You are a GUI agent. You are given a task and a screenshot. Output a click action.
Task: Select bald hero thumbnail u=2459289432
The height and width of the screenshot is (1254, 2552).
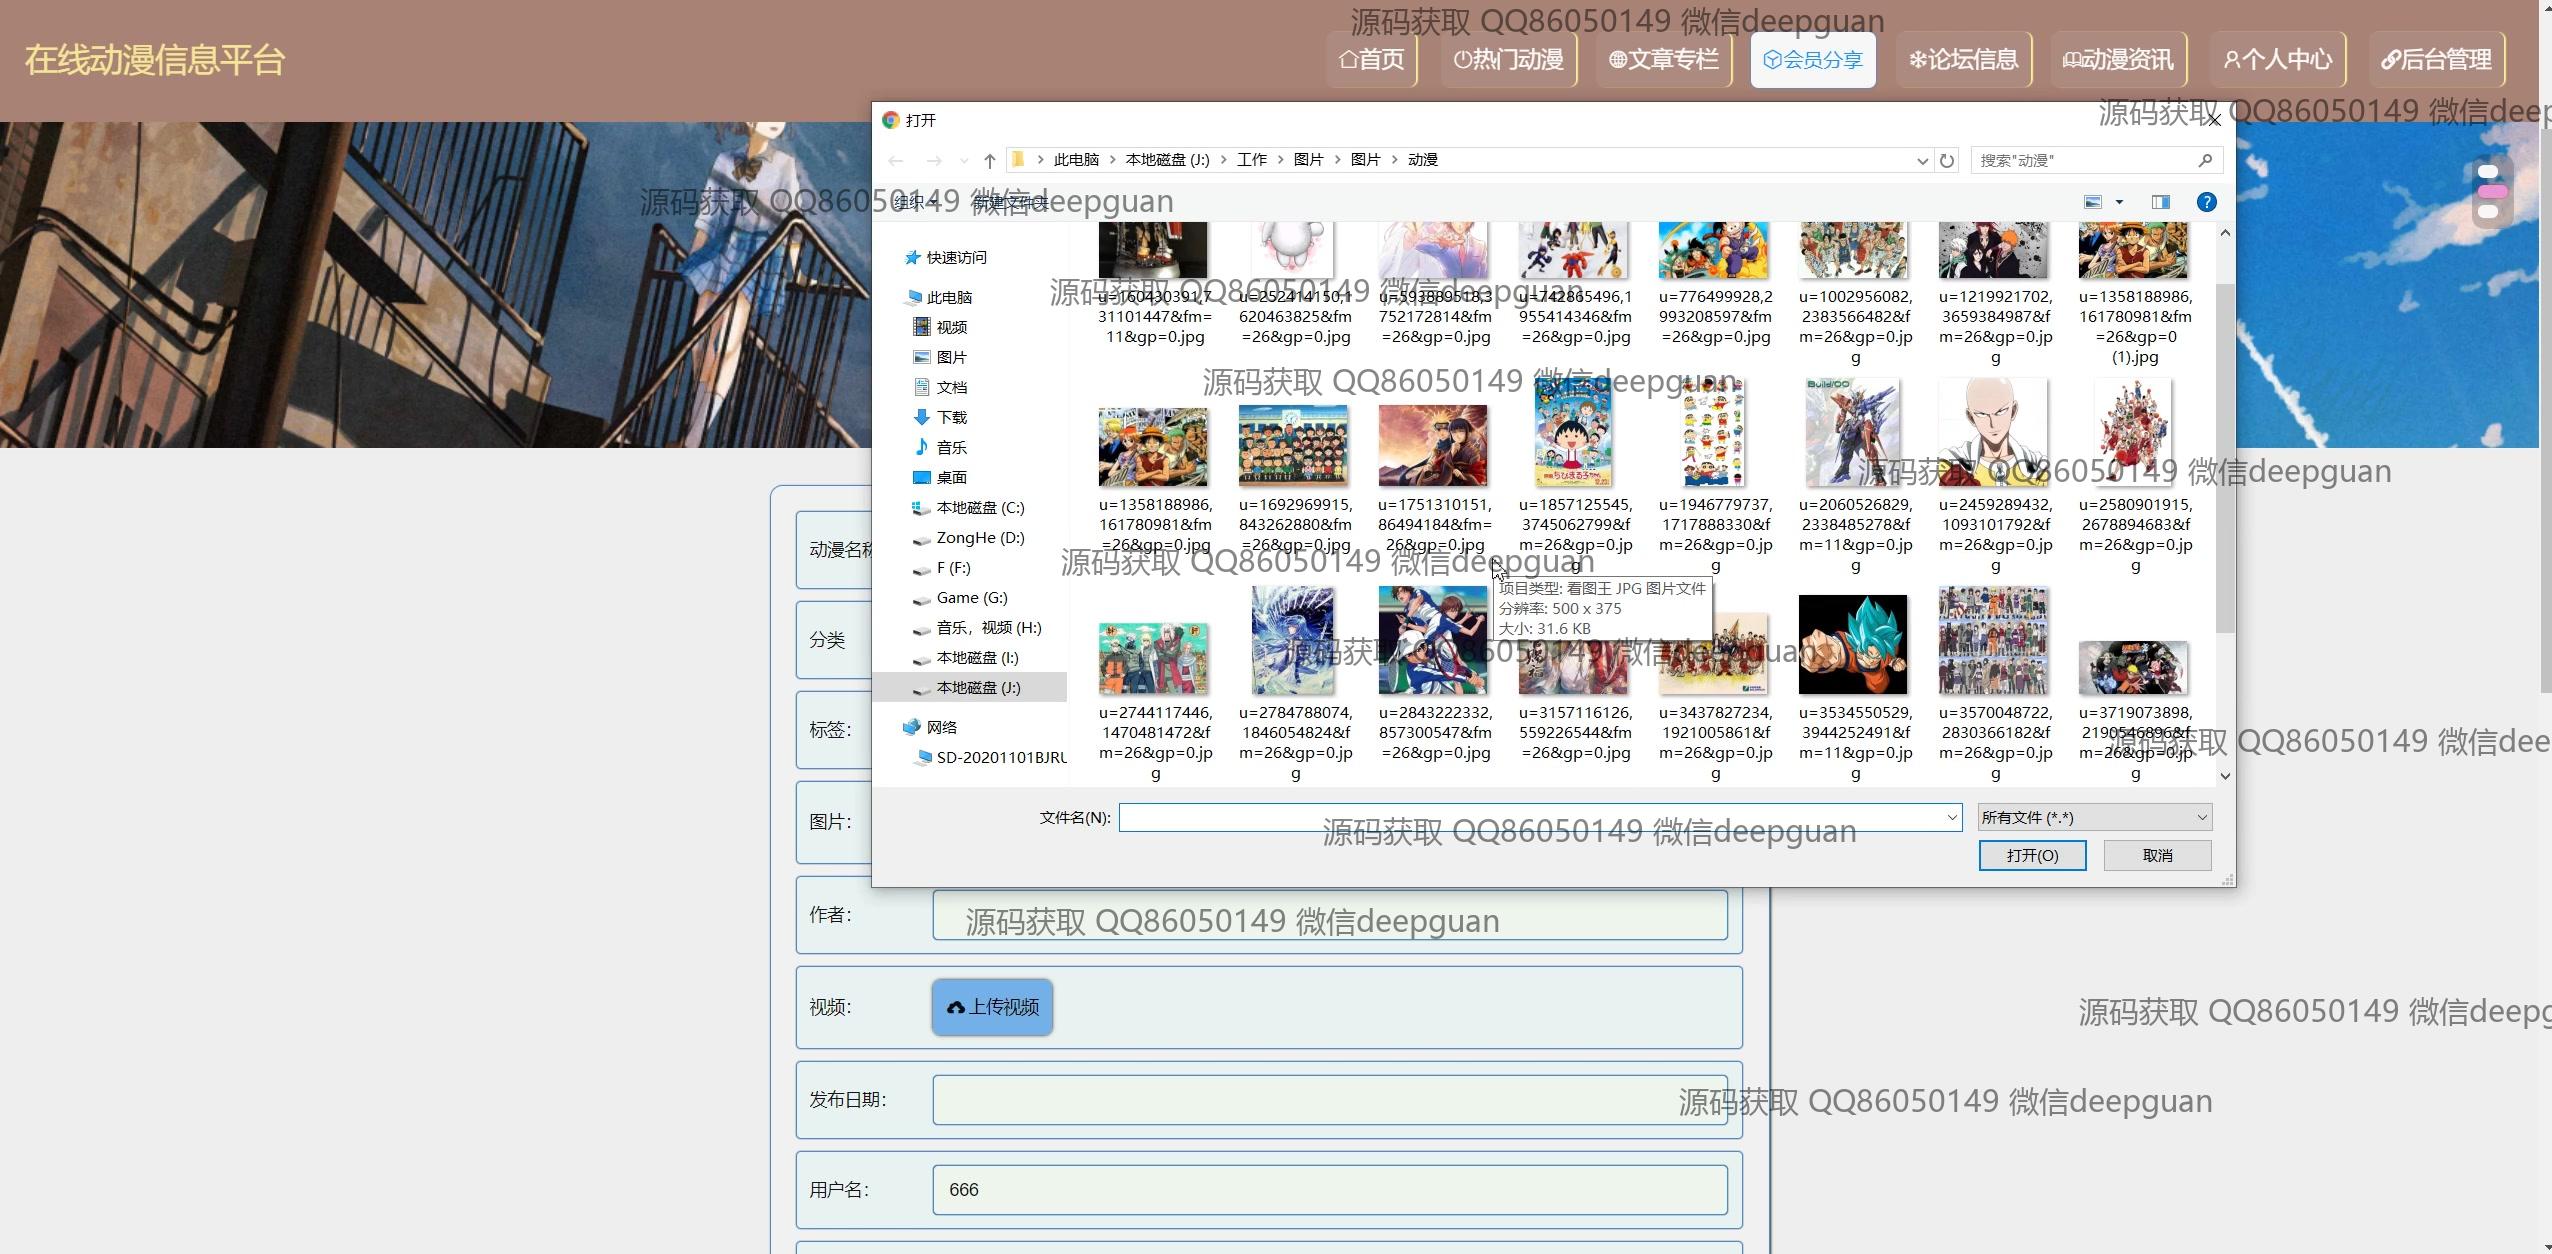[x=1993, y=432]
